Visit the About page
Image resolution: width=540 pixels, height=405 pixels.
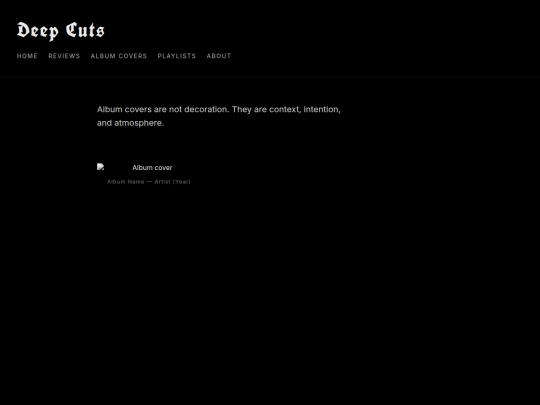(x=219, y=56)
